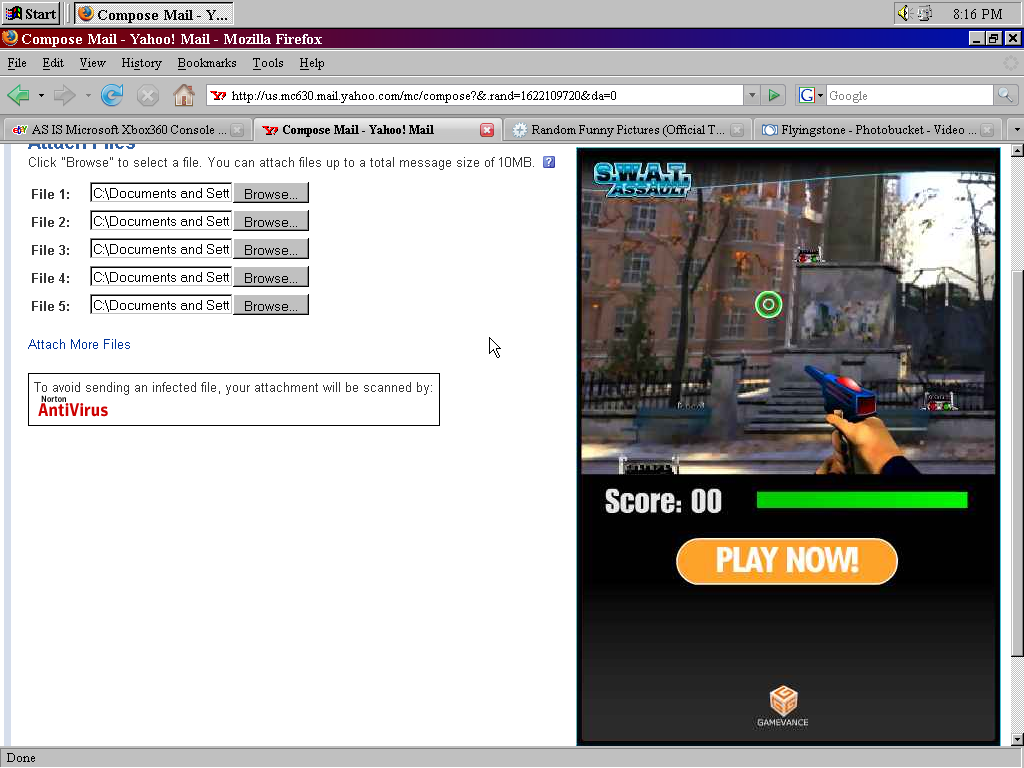Click the Score: 00 text in ad
The image size is (1024, 768).
[x=663, y=502]
